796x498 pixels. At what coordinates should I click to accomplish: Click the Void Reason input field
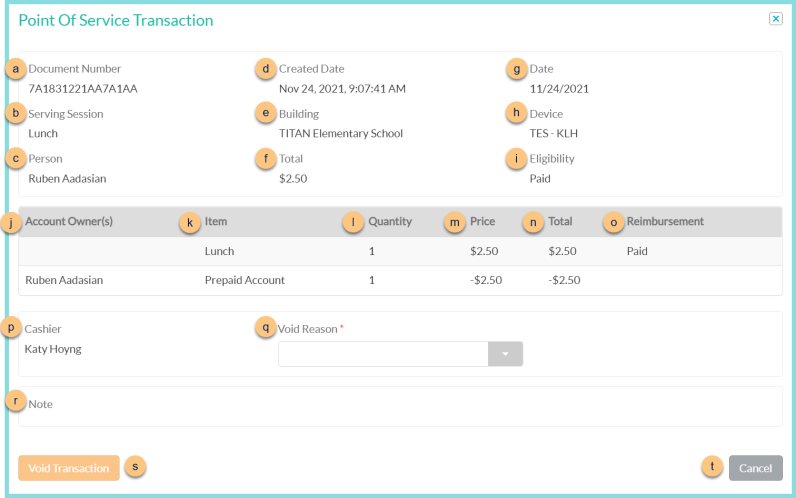pos(383,354)
